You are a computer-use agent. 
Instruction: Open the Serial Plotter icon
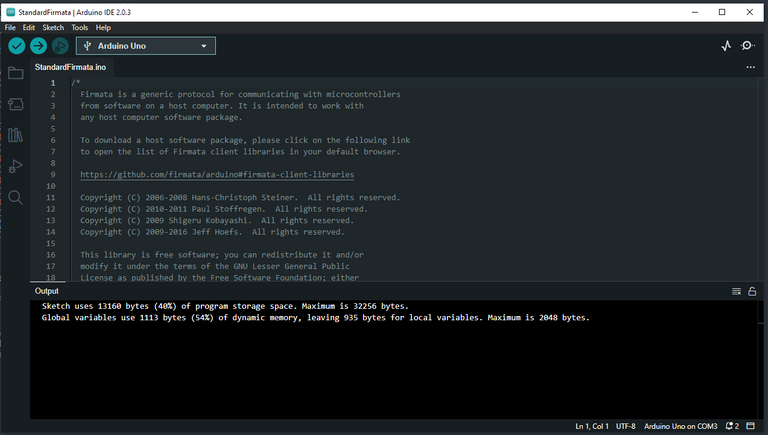pos(726,46)
